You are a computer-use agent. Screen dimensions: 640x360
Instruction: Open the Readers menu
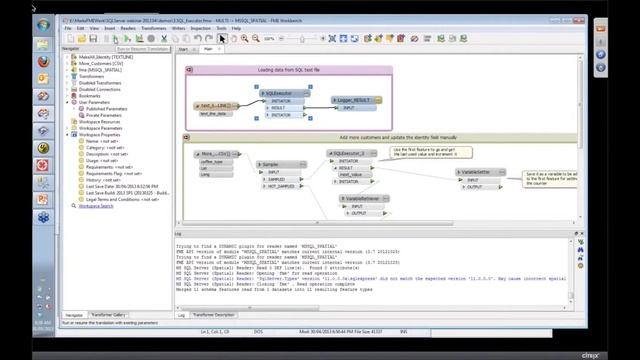(x=128, y=29)
